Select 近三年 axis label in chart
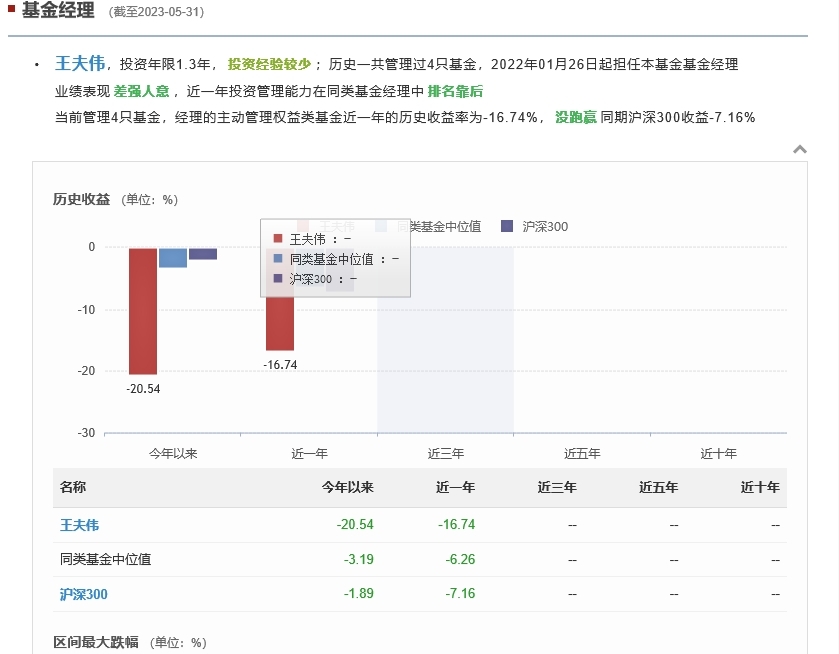 click(445, 454)
